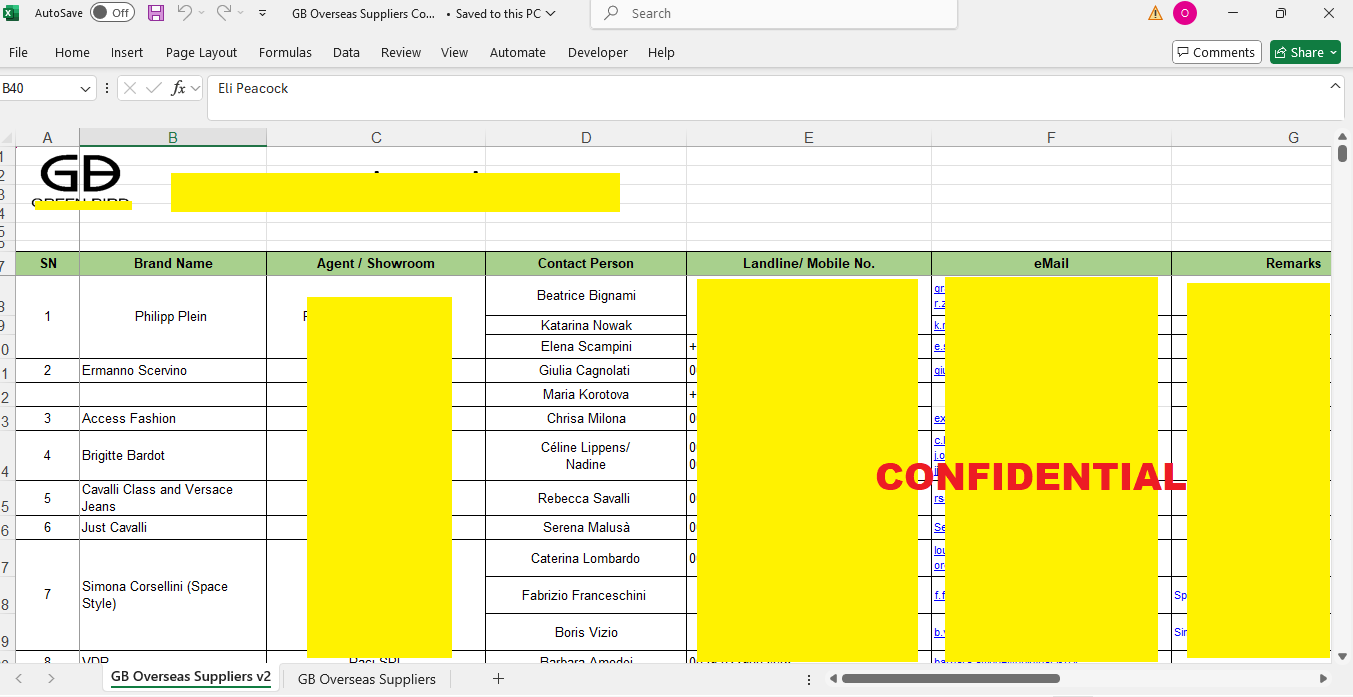Open the File menu
Image resolution: width=1353 pixels, height=697 pixels.
pos(18,52)
